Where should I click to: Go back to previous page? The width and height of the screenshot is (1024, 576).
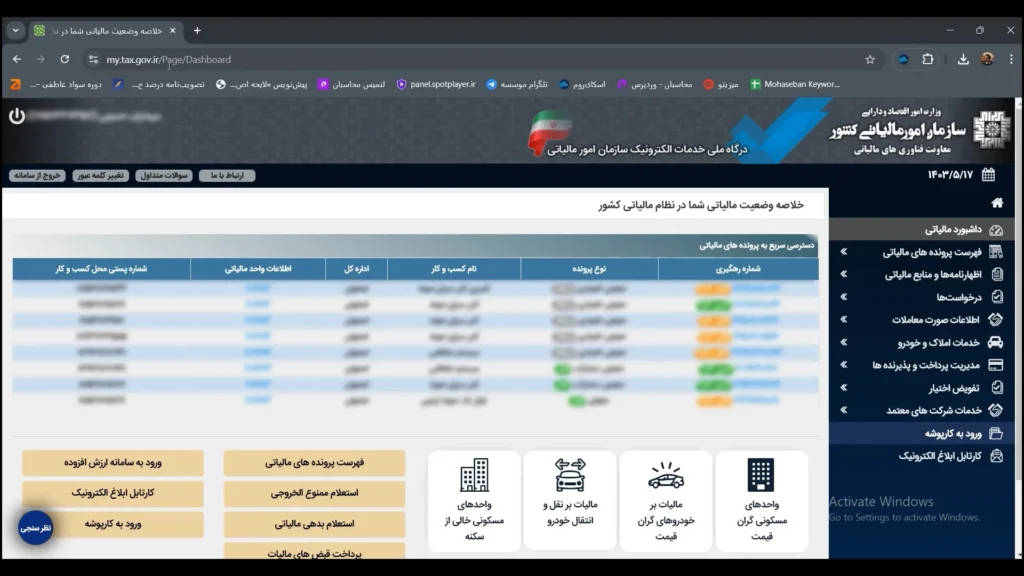[17, 59]
